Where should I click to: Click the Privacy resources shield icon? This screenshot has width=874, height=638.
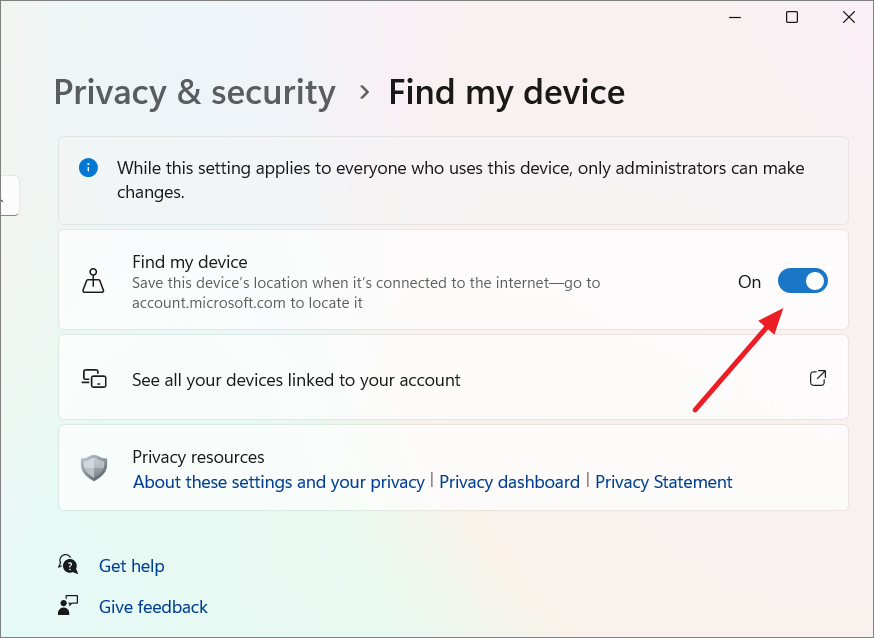tap(94, 467)
